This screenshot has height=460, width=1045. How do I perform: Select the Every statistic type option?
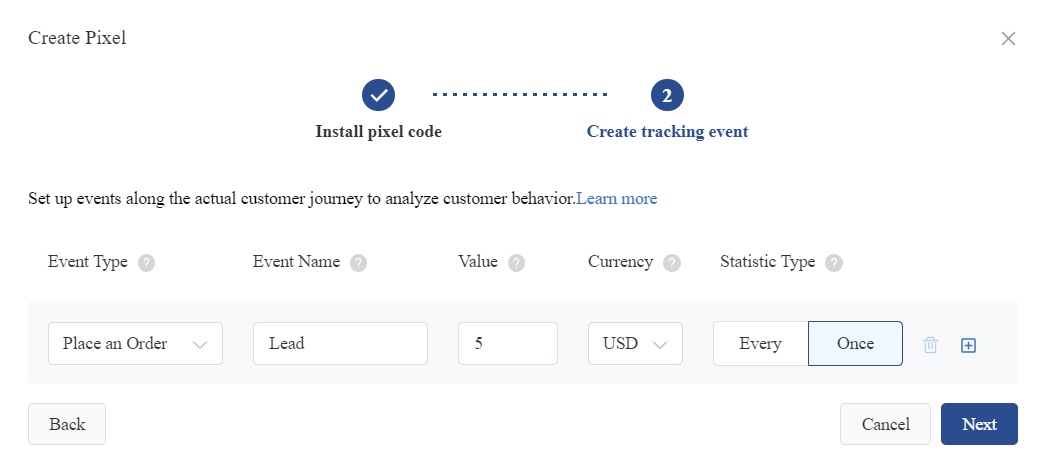[760, 344]
